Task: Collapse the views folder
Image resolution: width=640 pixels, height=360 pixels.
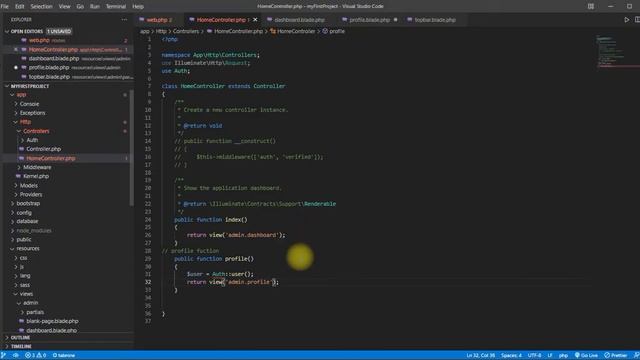Action: tap(16, 294)
